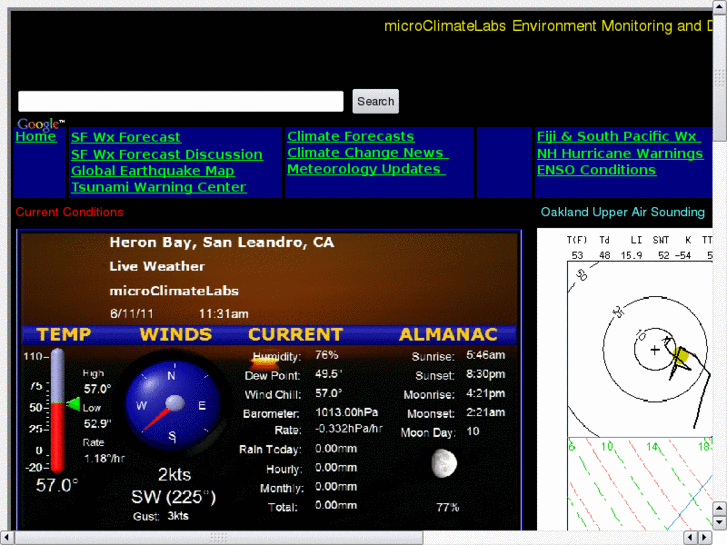Click the Oakland sounding hodograph chart
Screen dimensions: 727x545
click(x=640, y=349)
